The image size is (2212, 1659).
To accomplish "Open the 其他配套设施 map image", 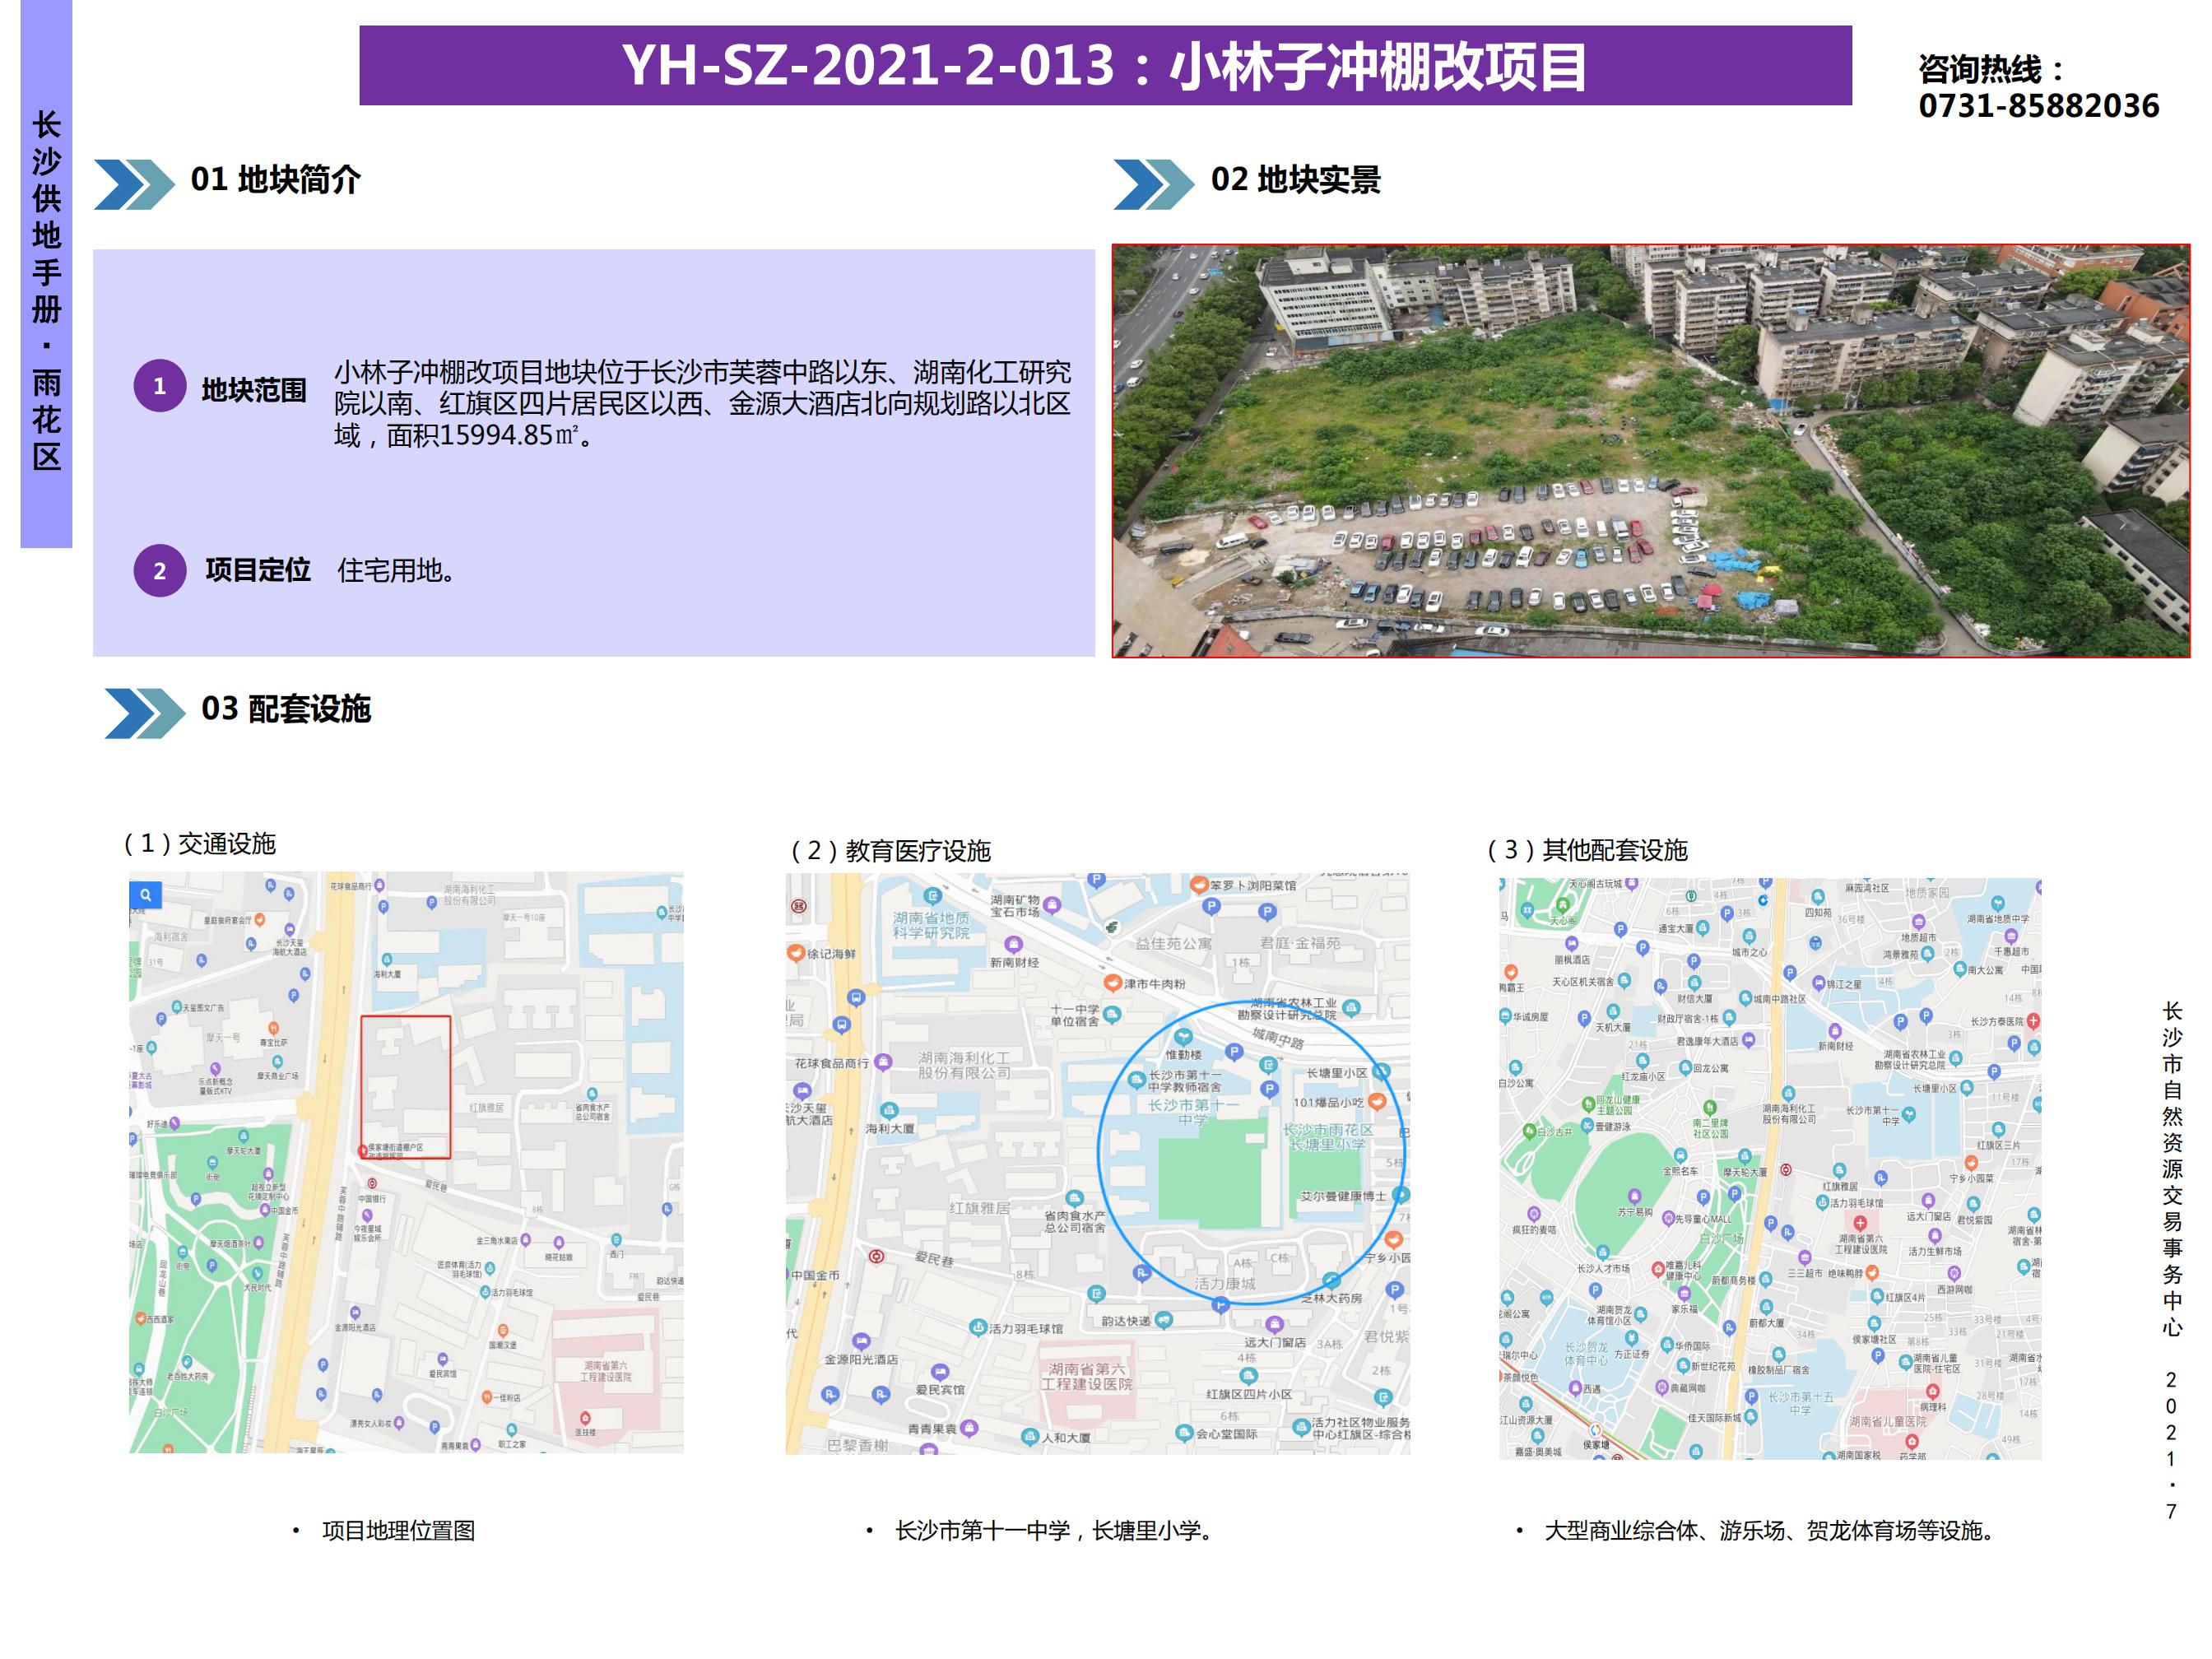I will coord(1769,1168).
